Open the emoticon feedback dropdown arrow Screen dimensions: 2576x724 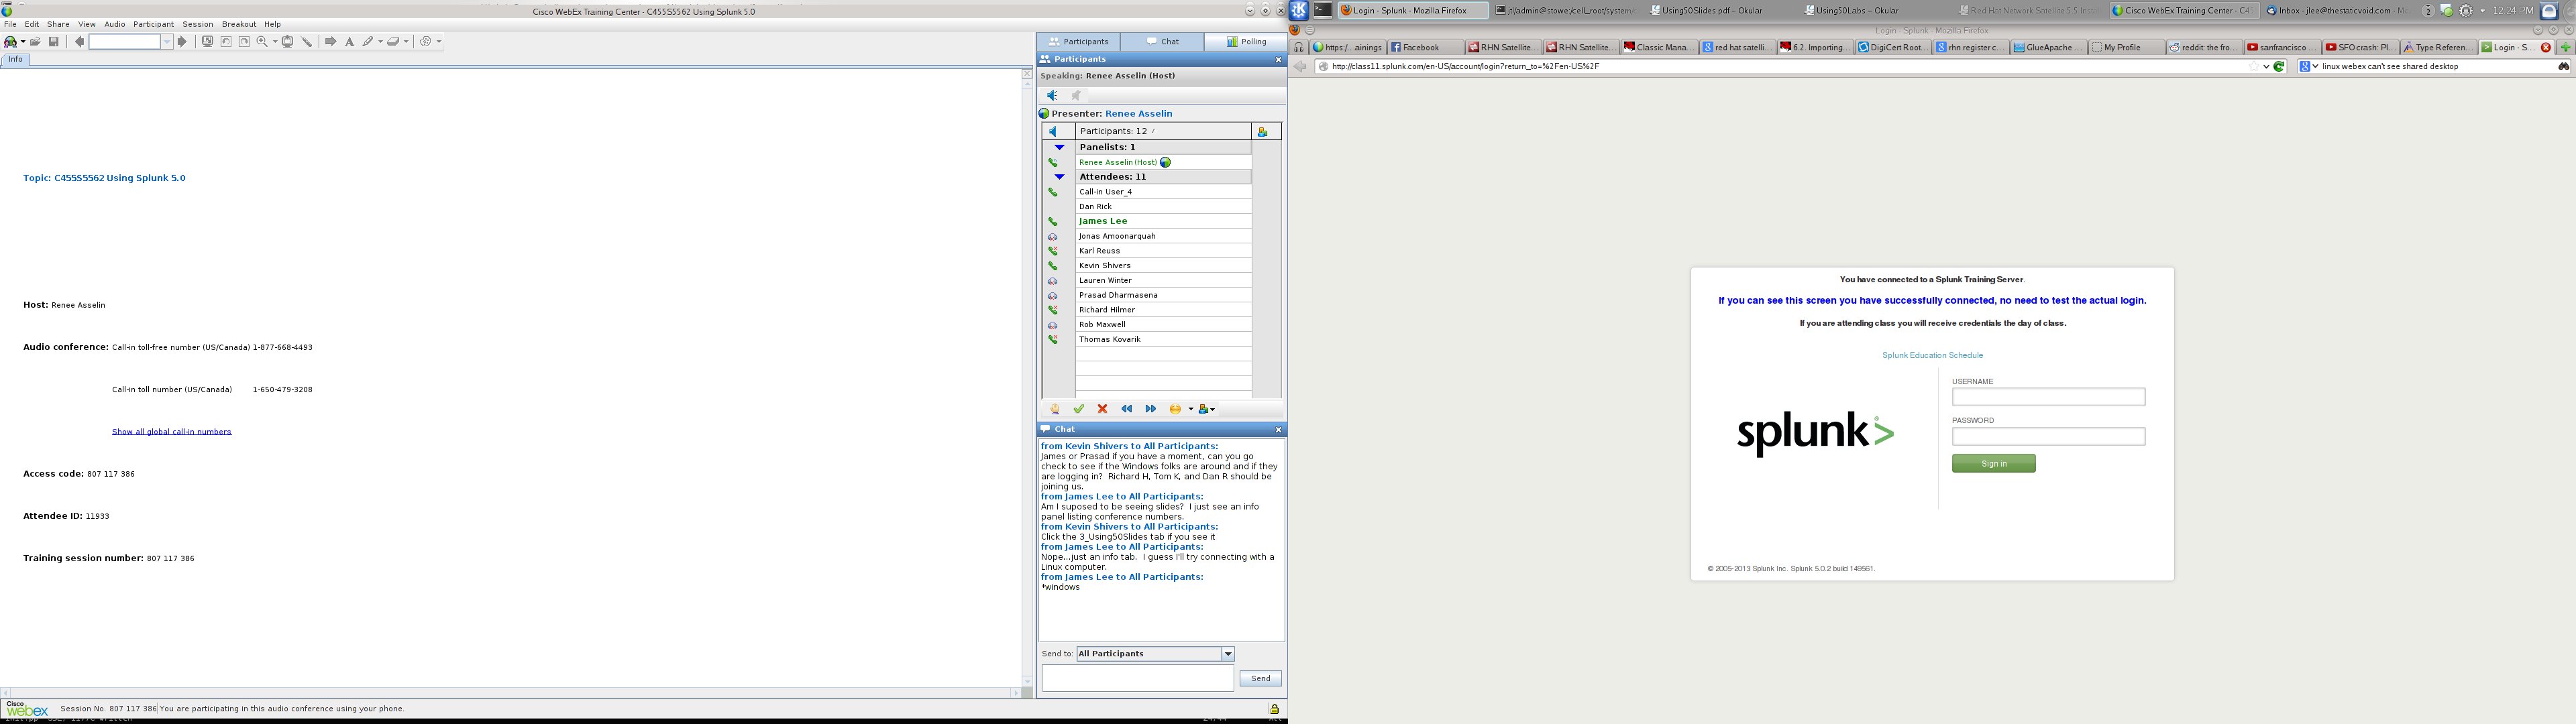click(x=1190, y=409)
